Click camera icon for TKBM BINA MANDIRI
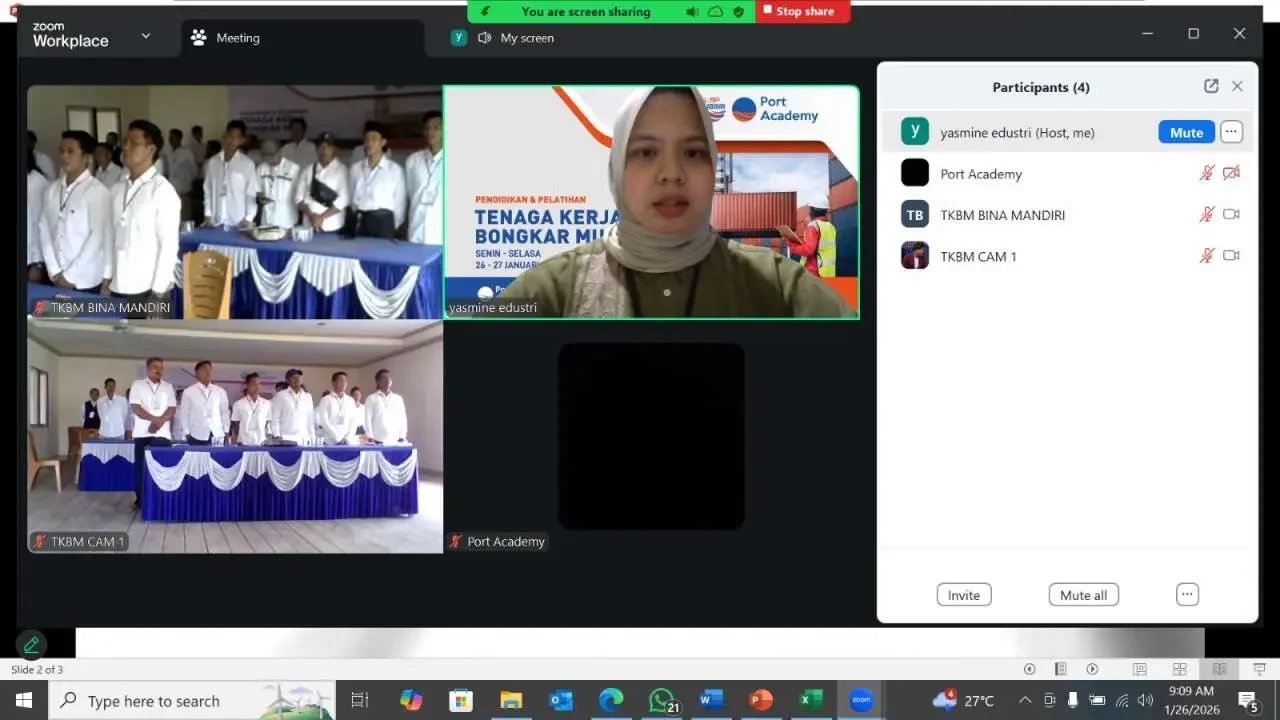This screenshot has width=1280, height=720. 1231,214
